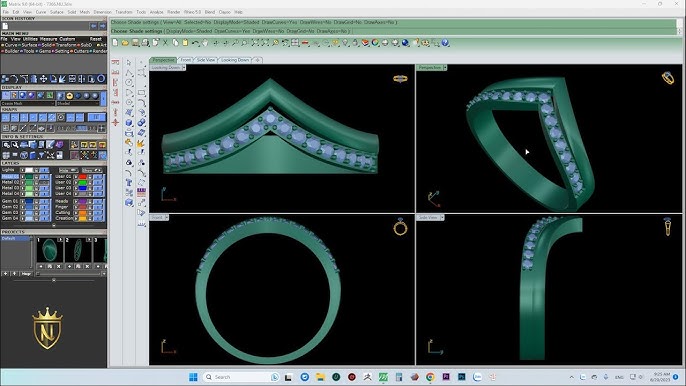Click the blue render sphere toolbar icon

click(x=405, y=42)
